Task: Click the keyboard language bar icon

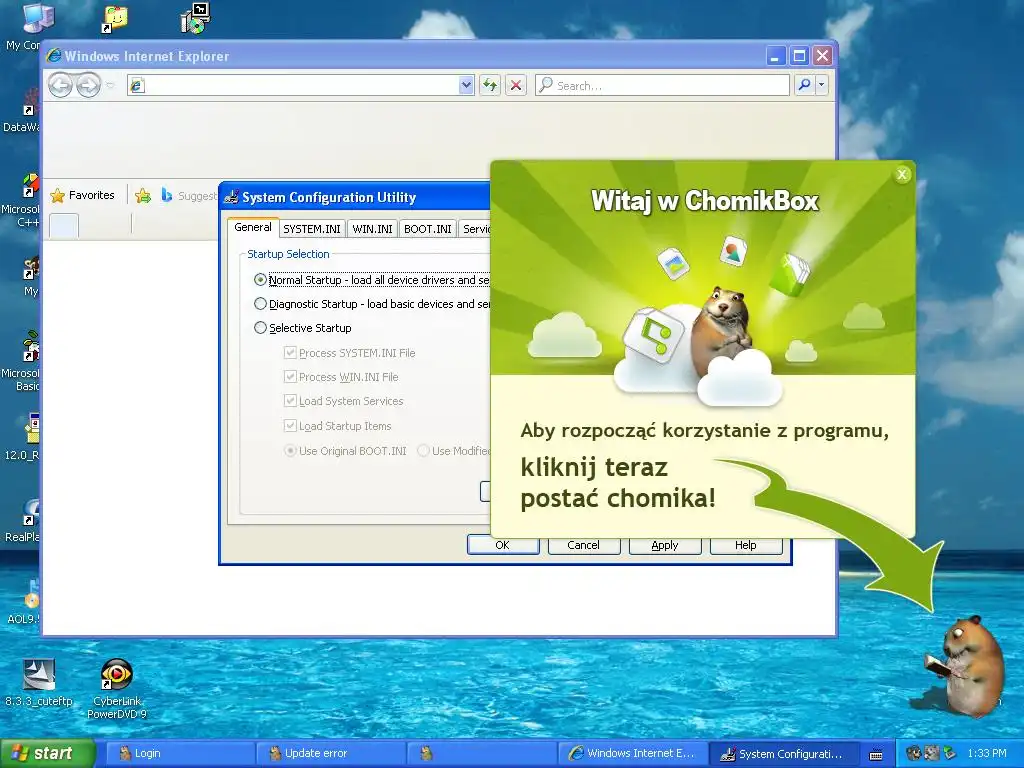Action: click(x=876, y=754)
